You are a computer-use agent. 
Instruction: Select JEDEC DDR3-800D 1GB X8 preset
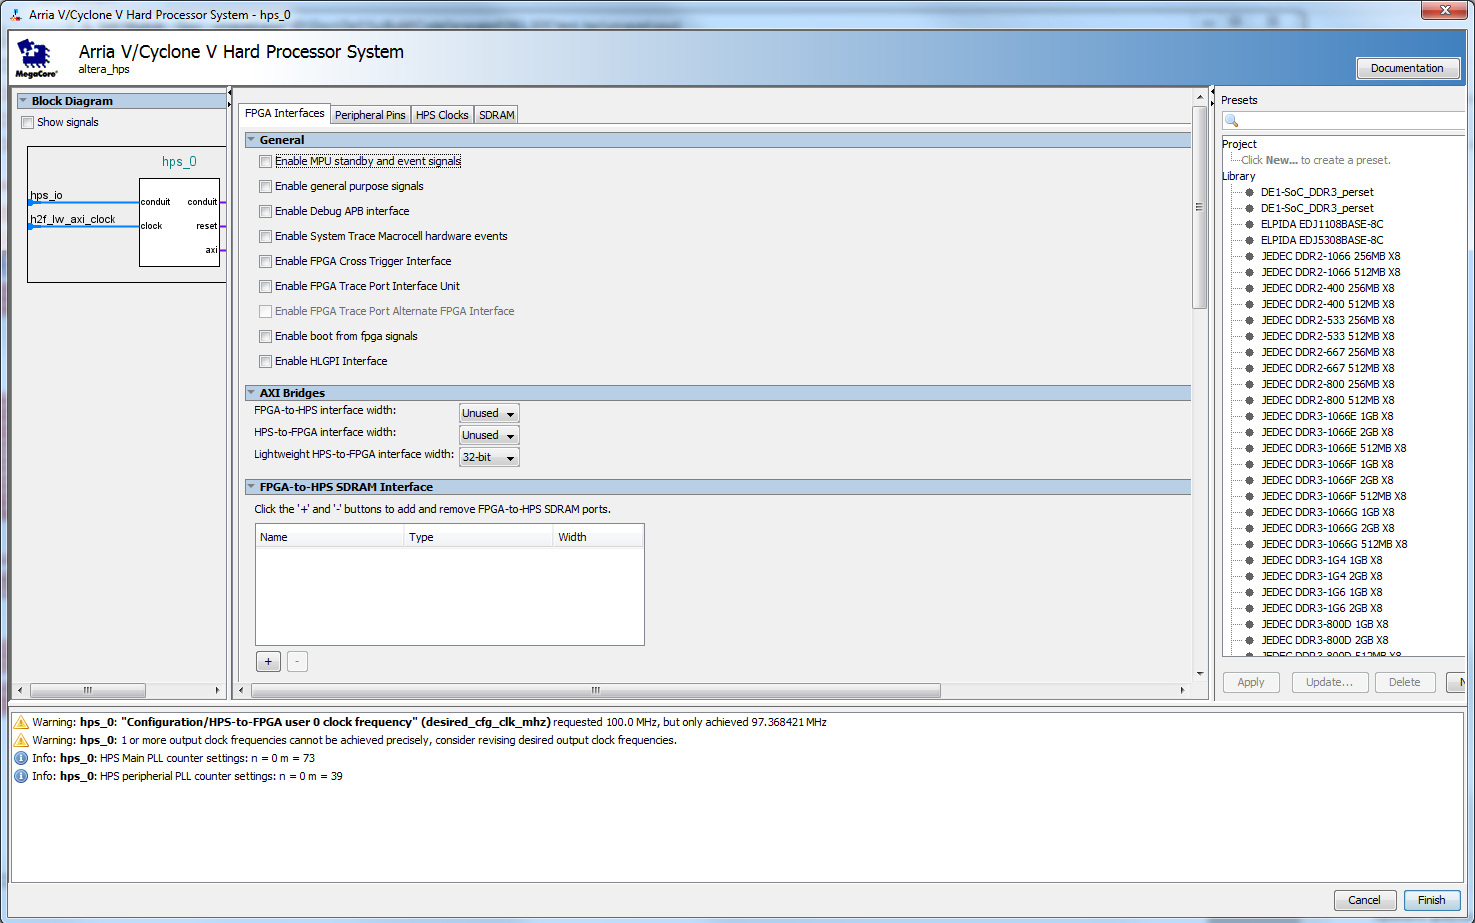(x=1324, y=624)
